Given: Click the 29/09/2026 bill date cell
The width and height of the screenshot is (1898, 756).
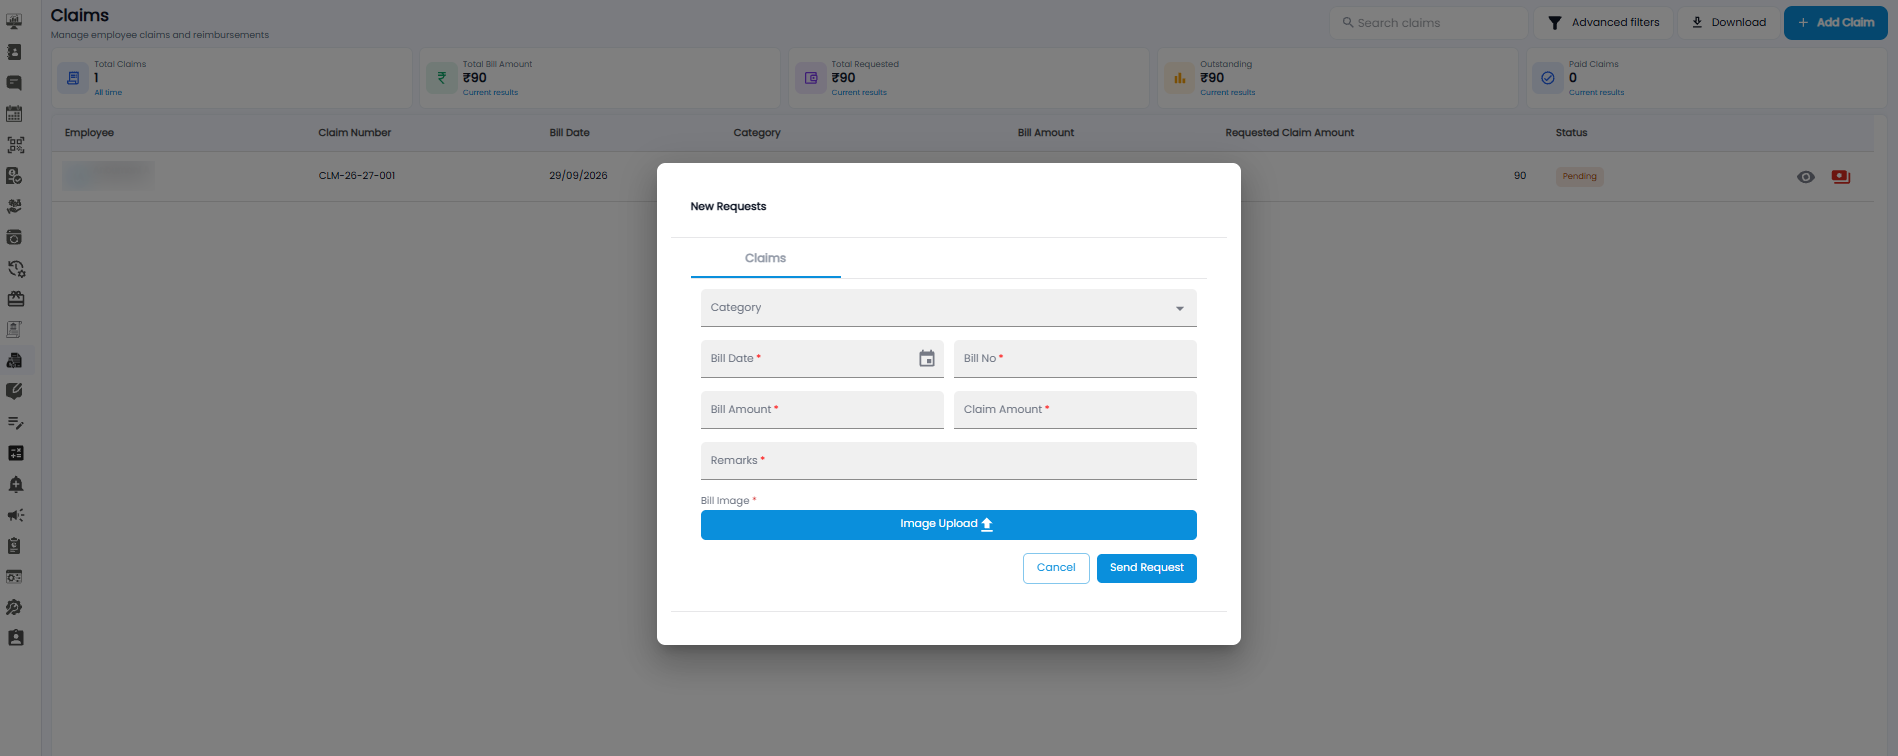Looking at the screenshot, I should [578, 176].
